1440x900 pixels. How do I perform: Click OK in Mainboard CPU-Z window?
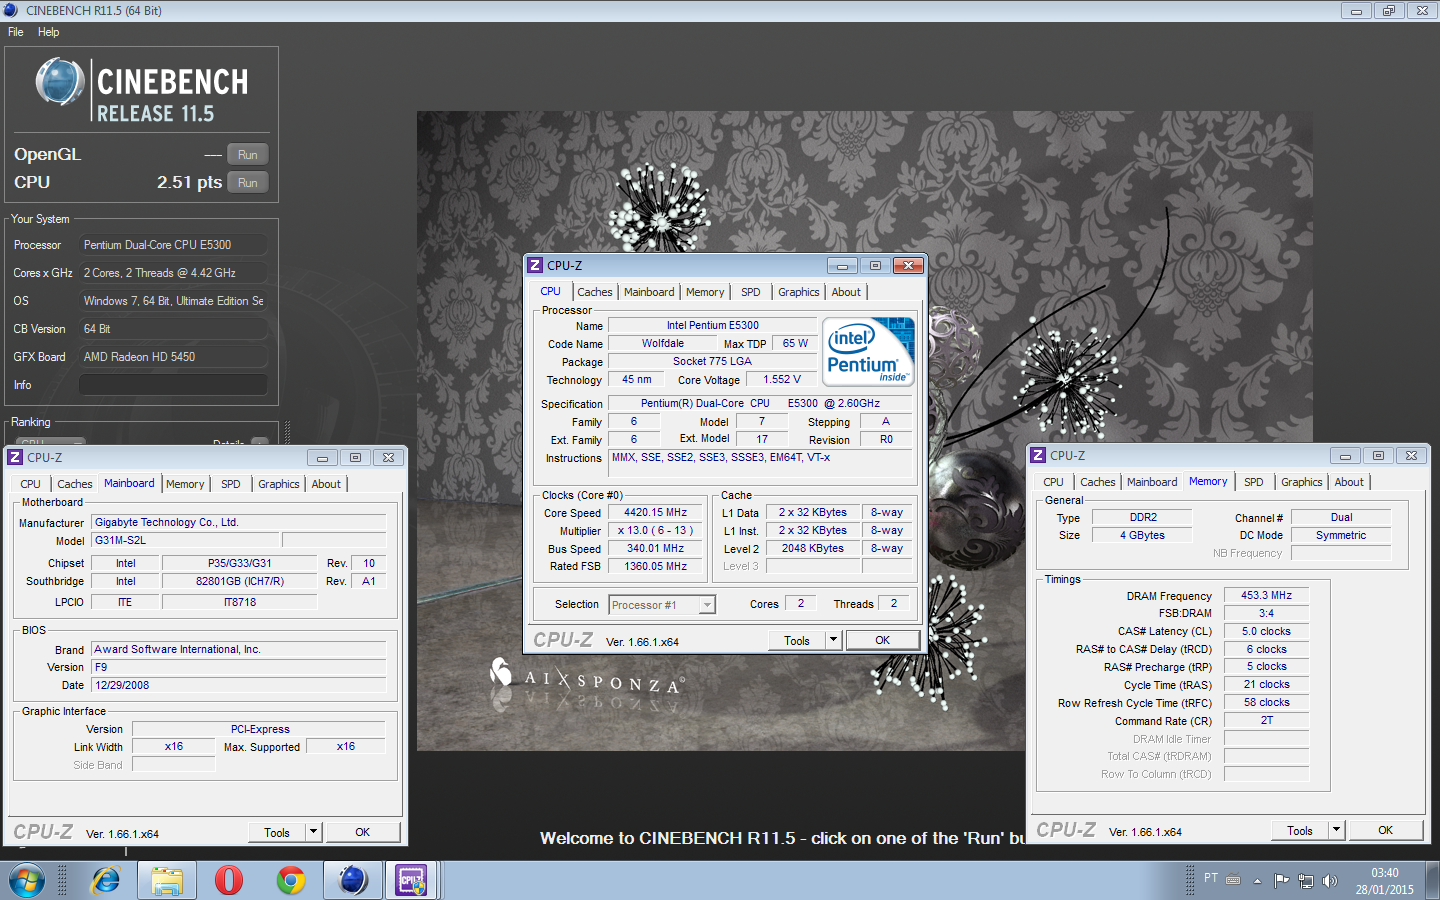click(363, 832)
